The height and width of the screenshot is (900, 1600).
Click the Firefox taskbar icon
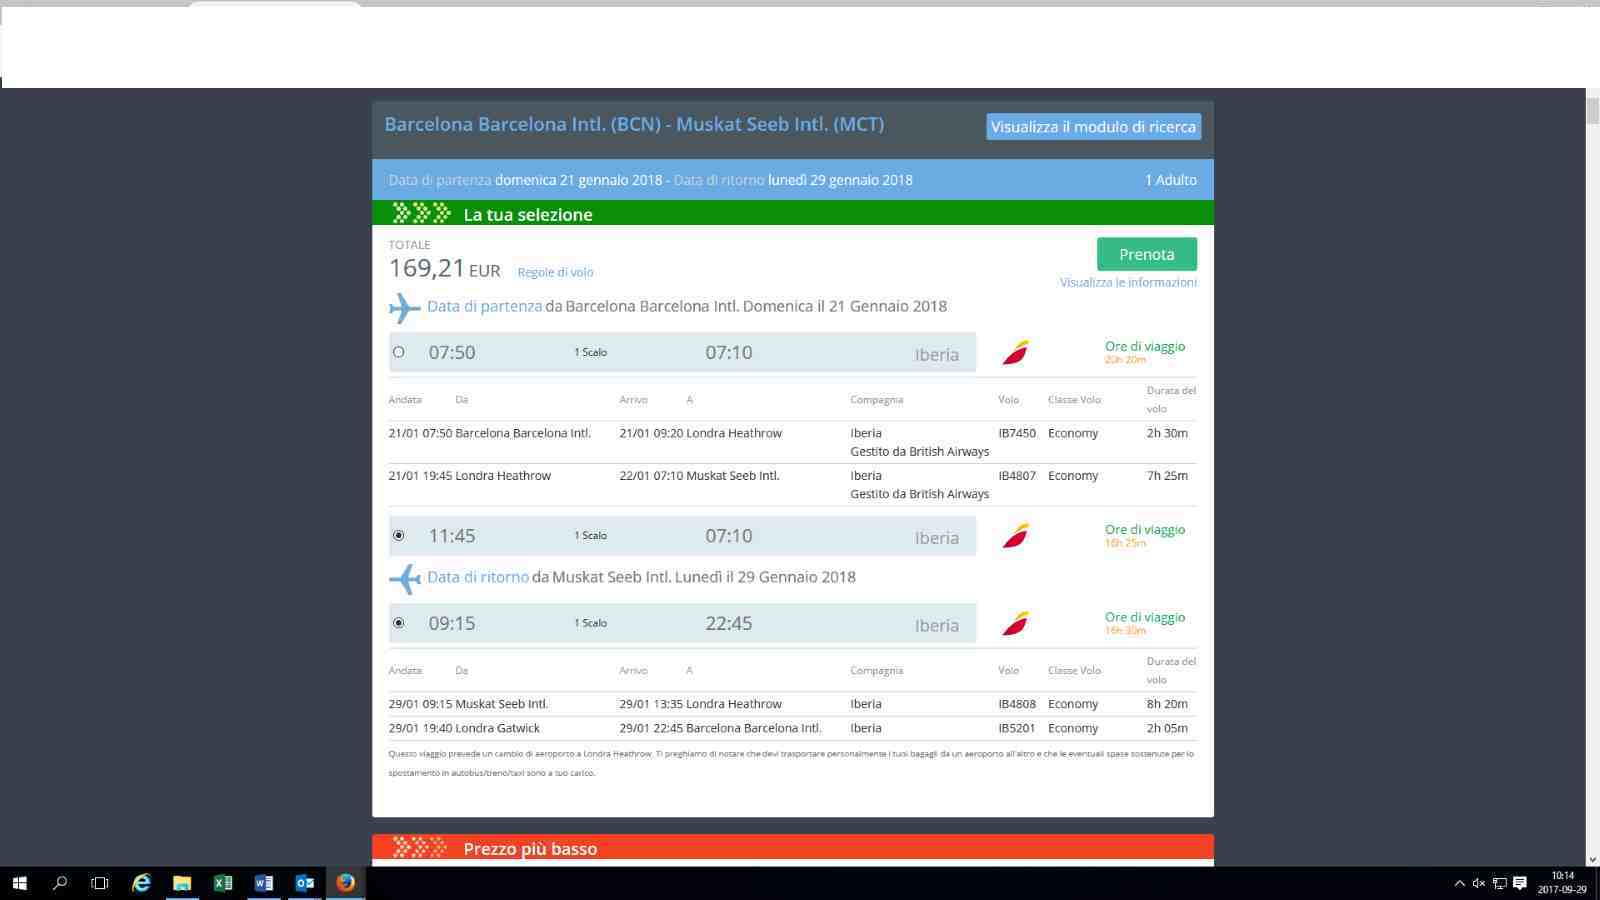point(346,883)
